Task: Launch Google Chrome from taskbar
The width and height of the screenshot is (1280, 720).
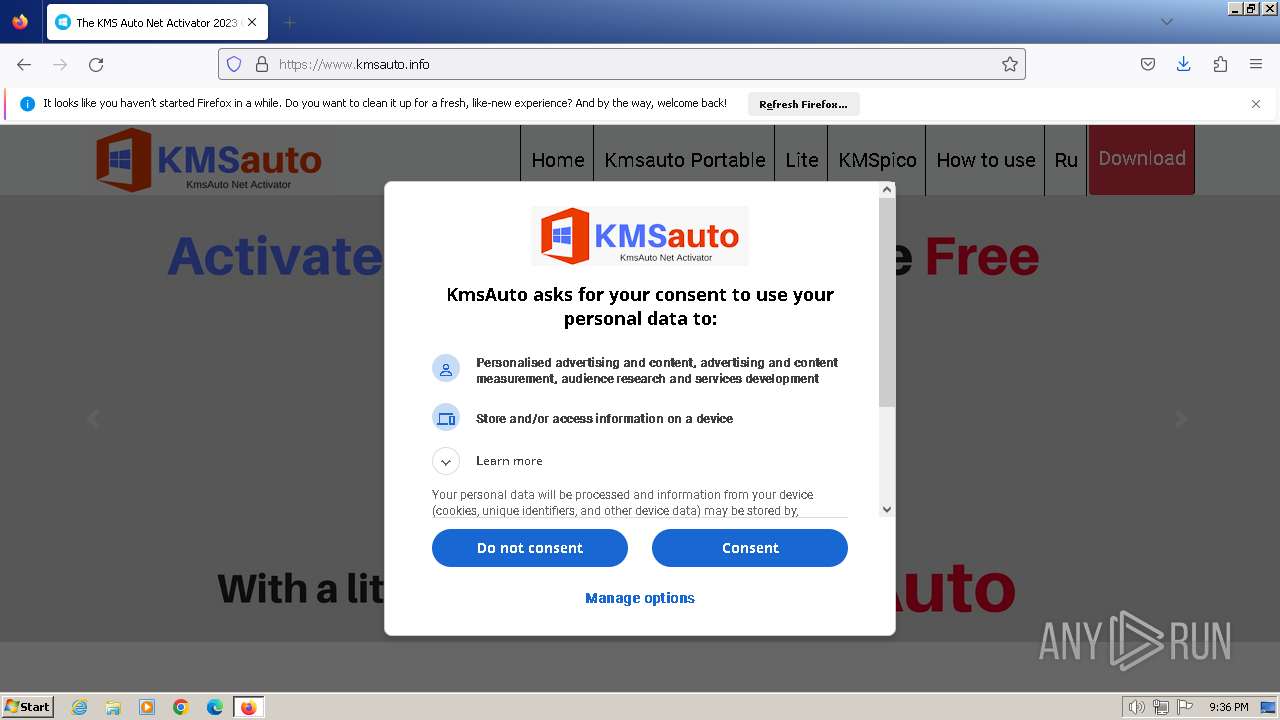Action: (x=181, y=707)
